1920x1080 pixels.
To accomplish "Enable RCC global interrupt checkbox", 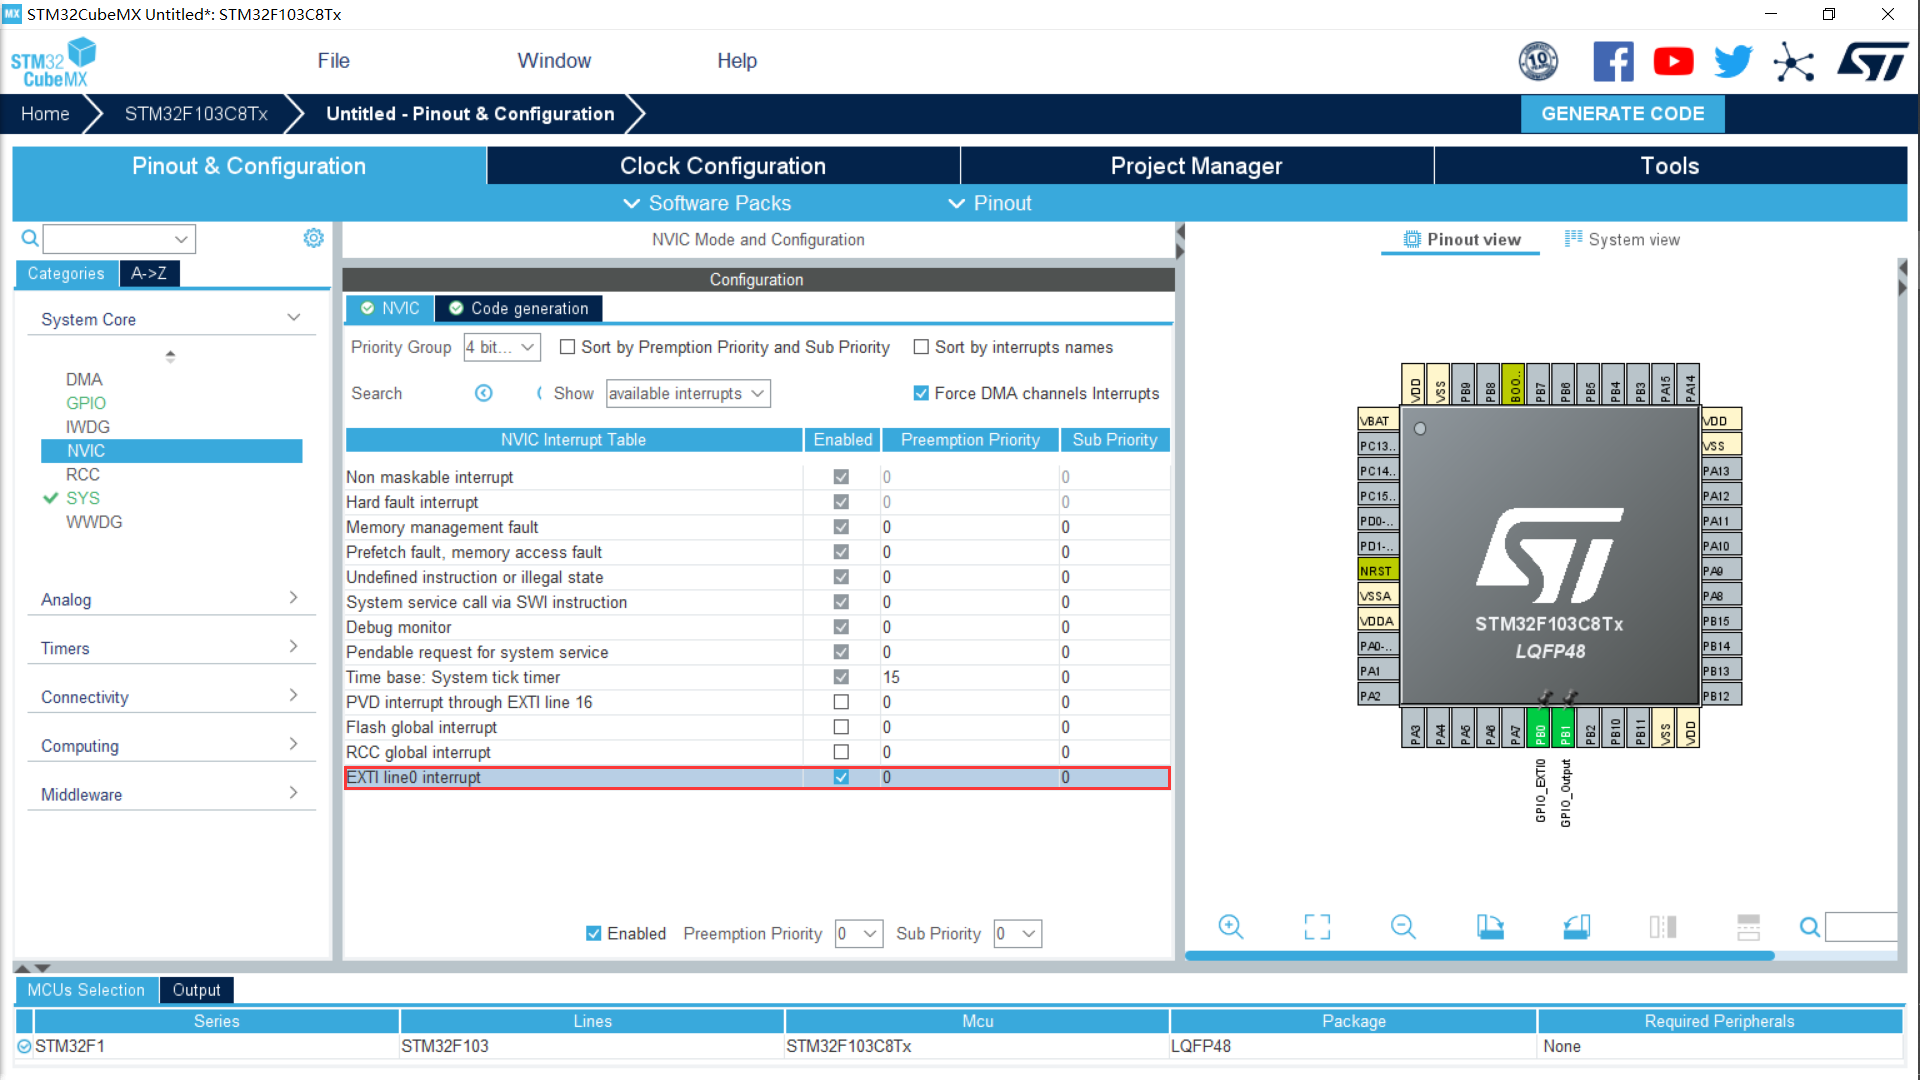I will tap(841, 752).
